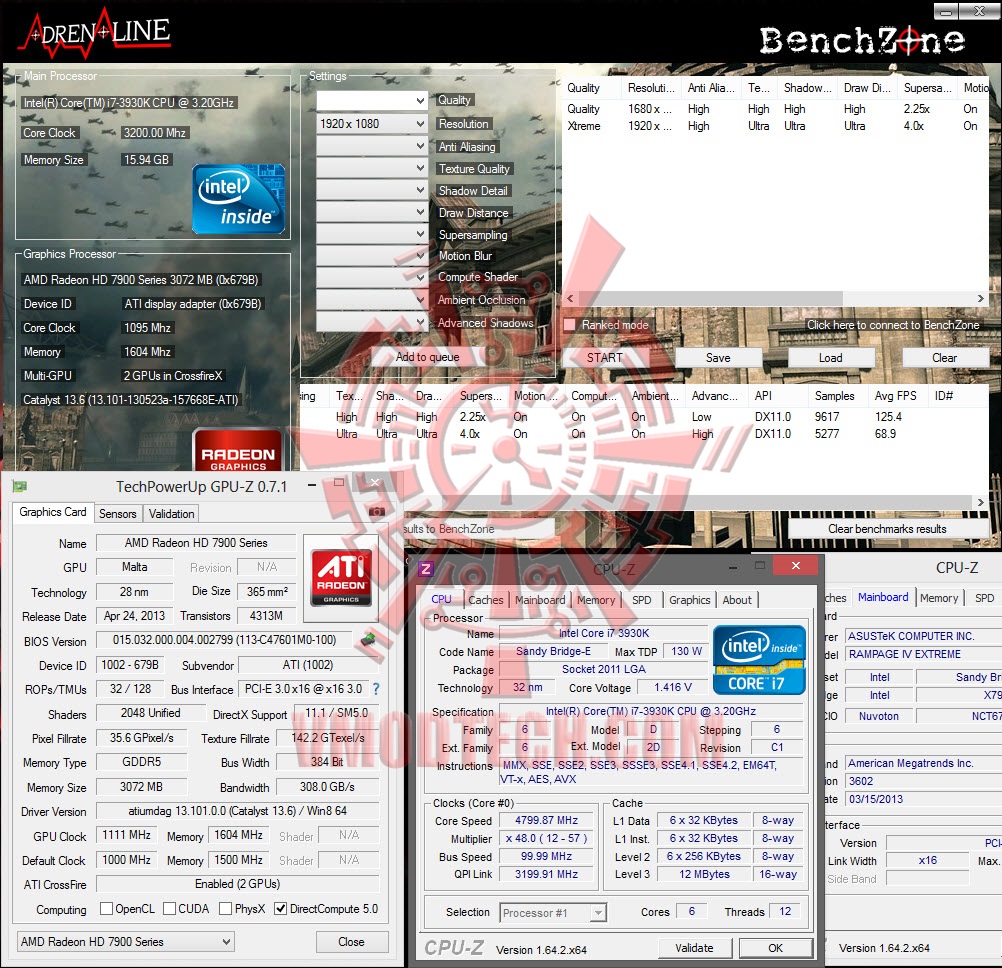Click the Mainboard tab in background CPU-Z
The width and height of the screenshot is (1002, 968).
click(883, 597)
